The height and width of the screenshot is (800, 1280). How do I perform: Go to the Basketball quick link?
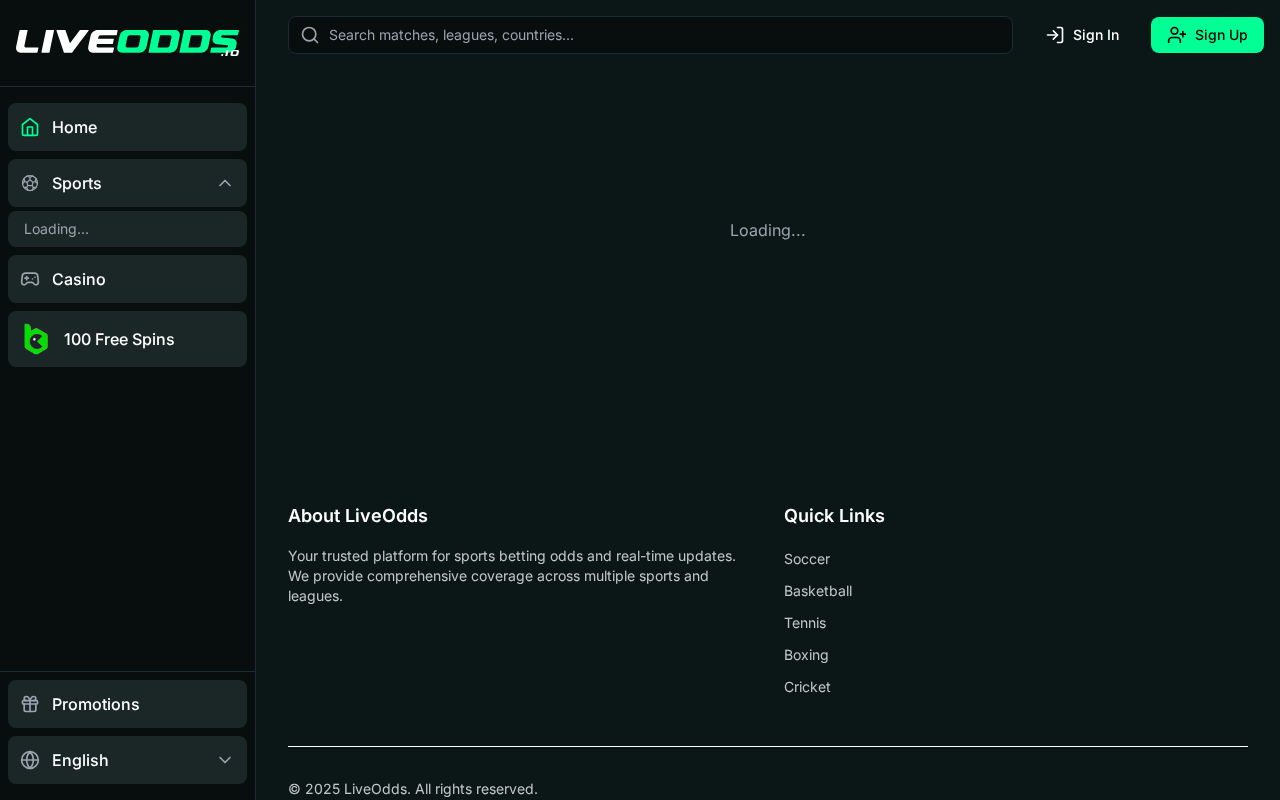[x=818, y=591]
